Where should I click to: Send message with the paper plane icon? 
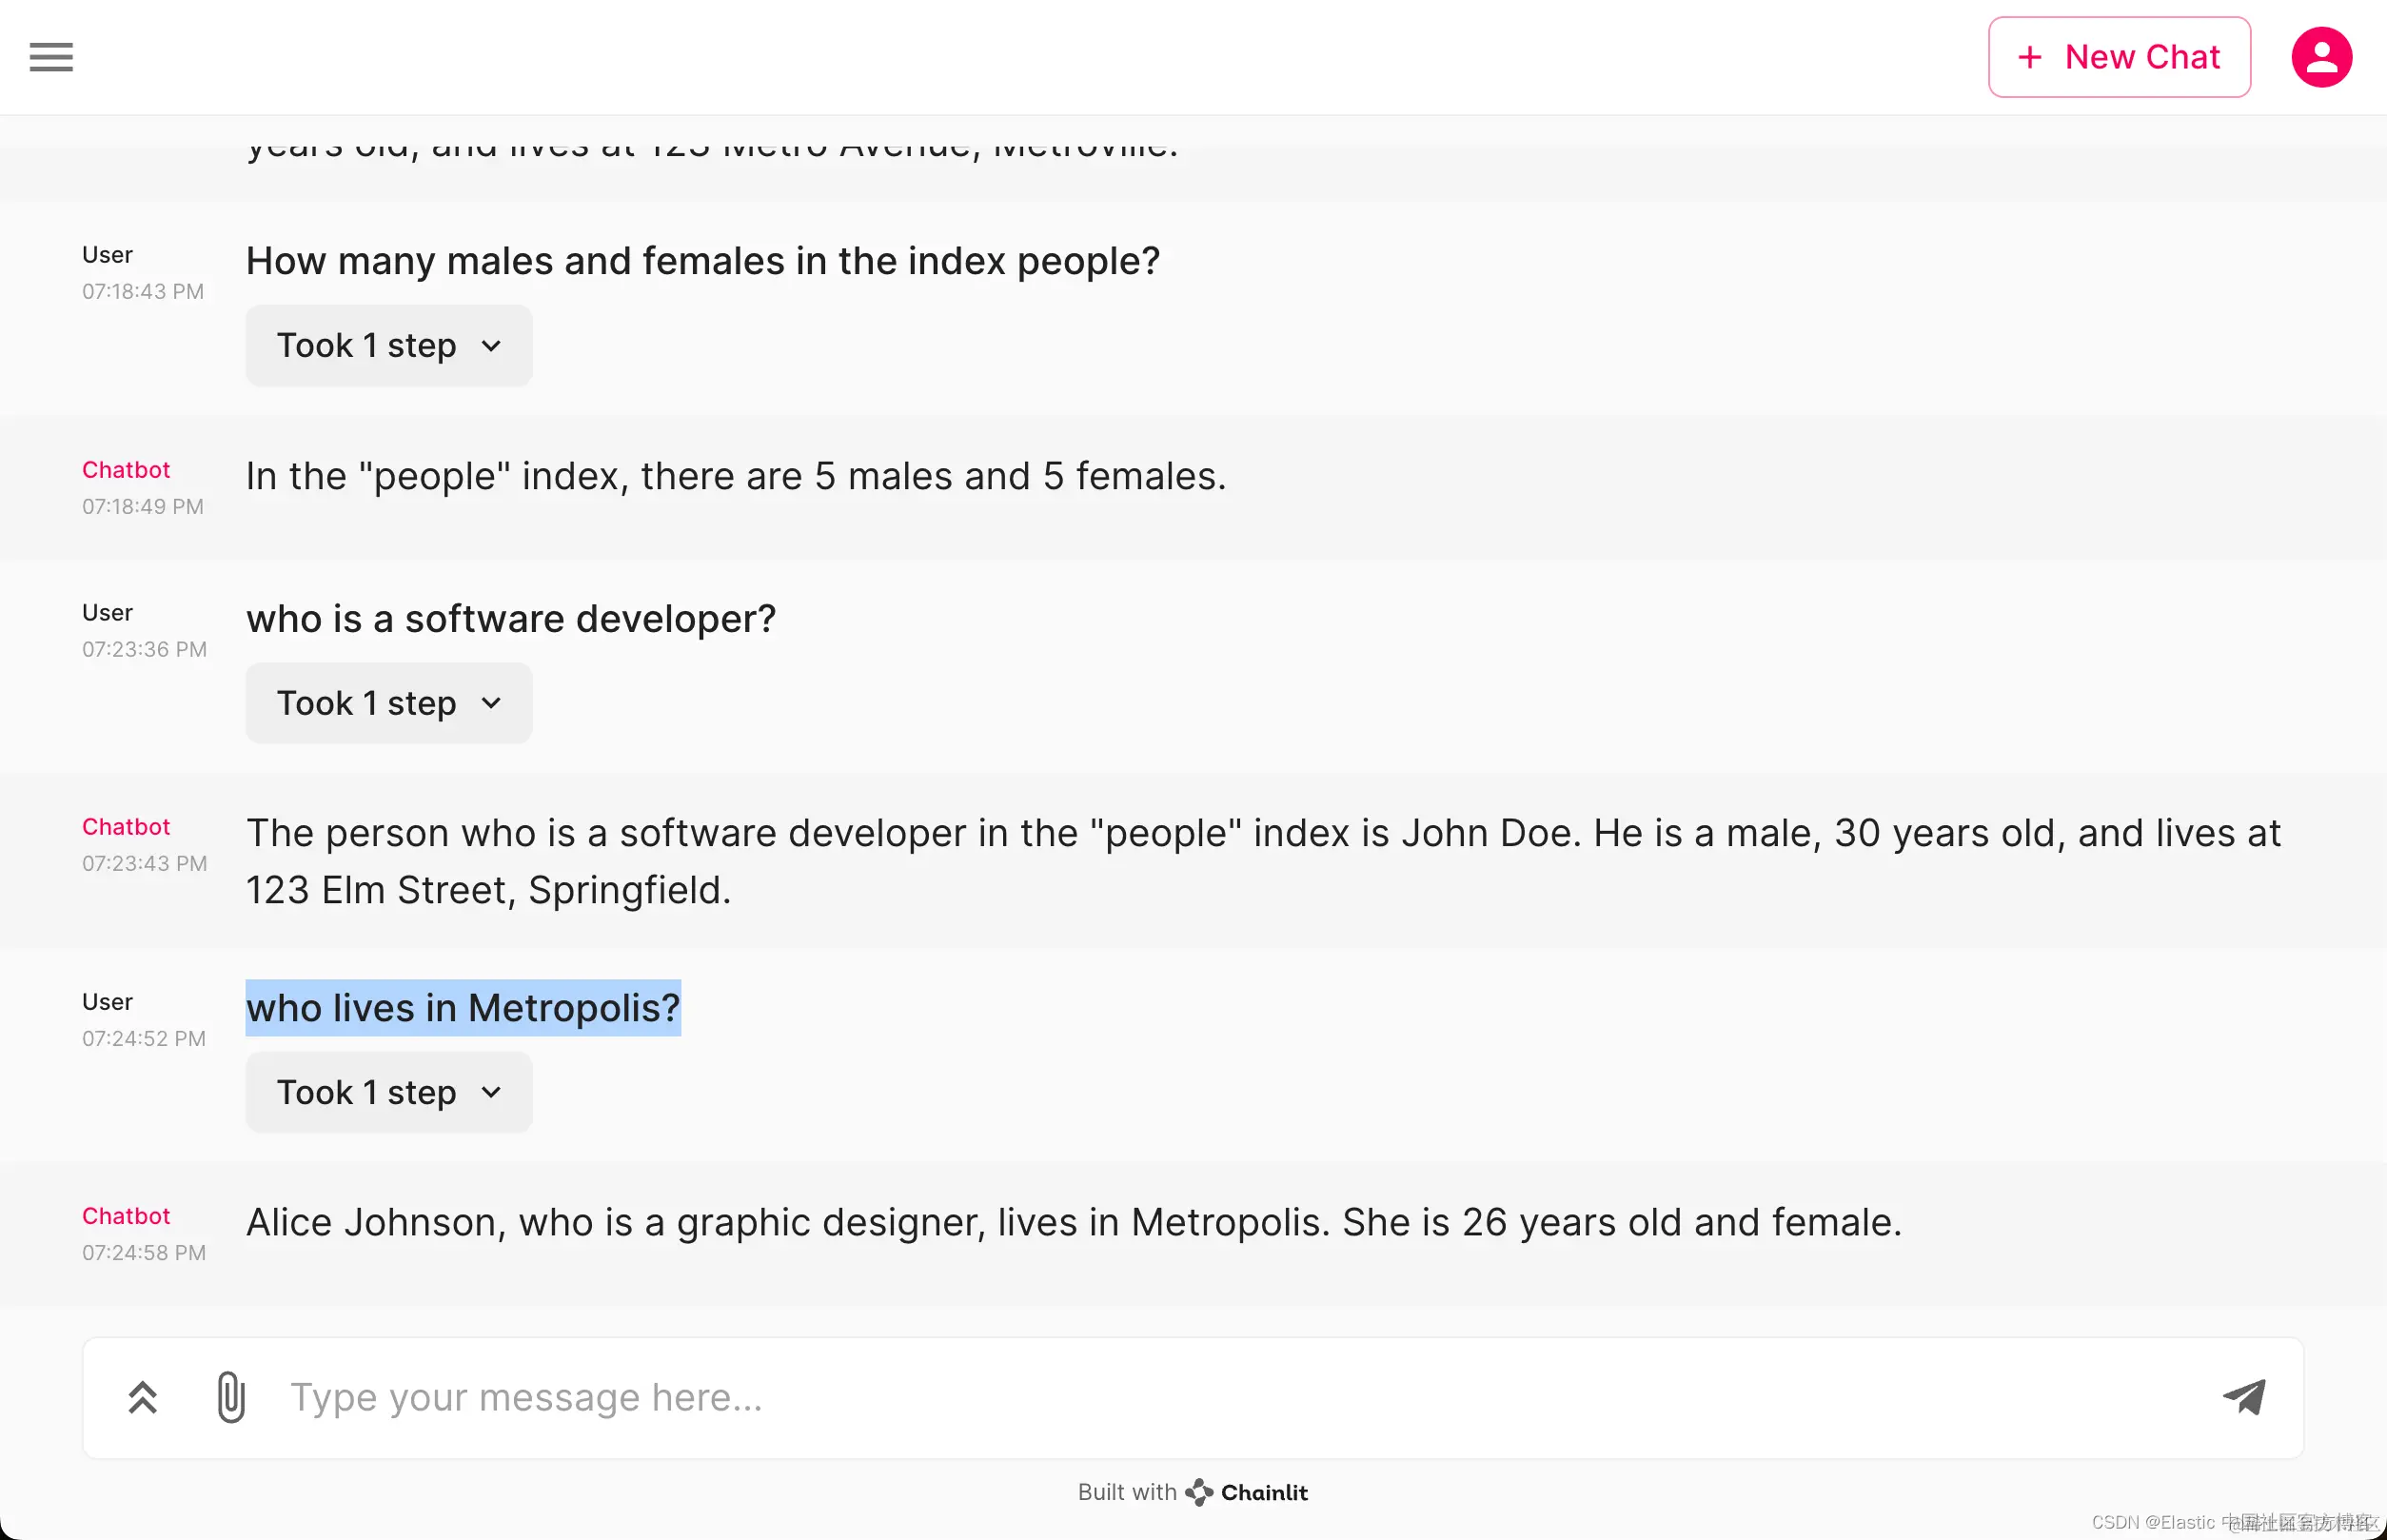[2244, 1397]
